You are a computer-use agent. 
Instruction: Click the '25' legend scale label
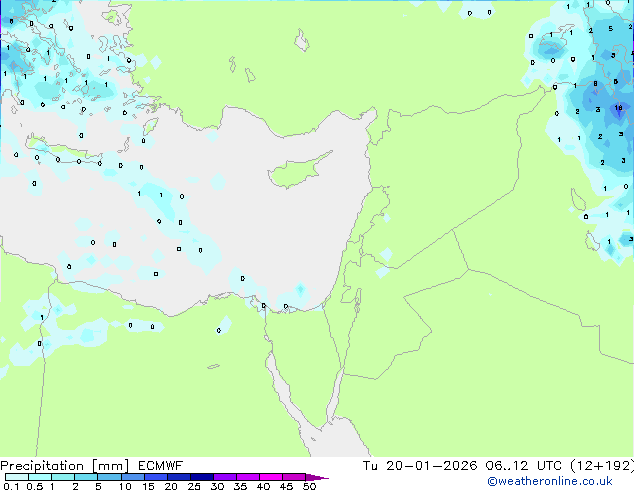[x=194, y=486]
